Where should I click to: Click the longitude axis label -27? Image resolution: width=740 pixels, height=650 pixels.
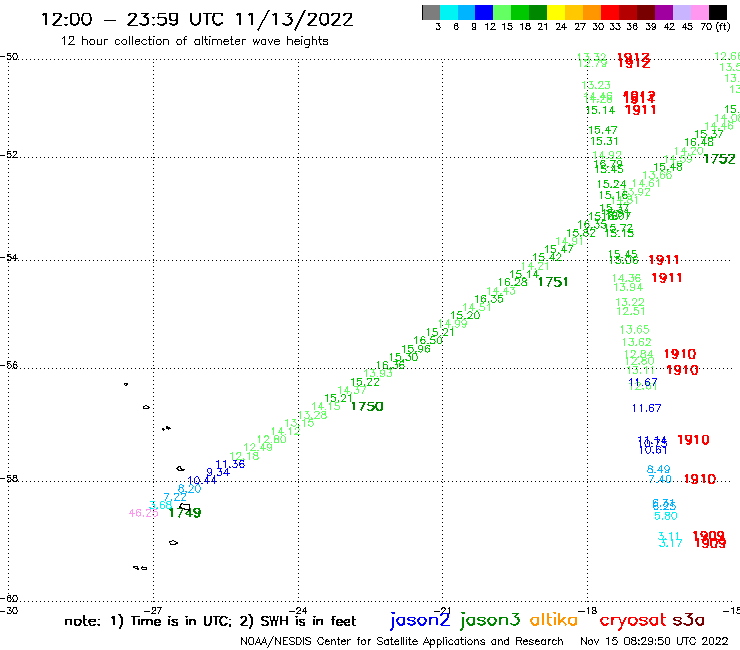[153, 610]
